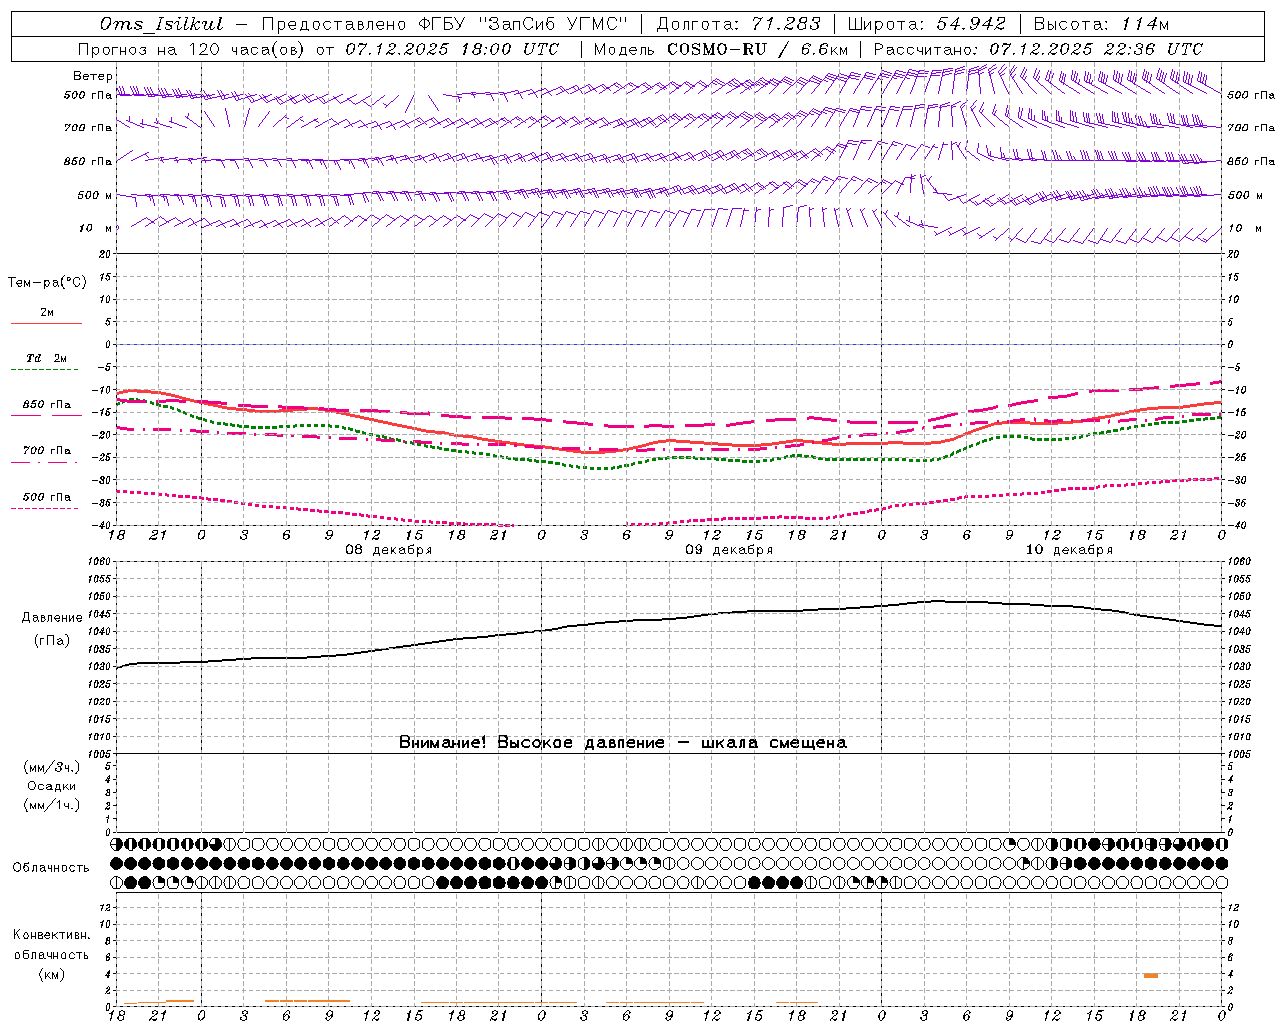Image resolution: width=1280 pixels, height=1024 pixels.
Task: Click the (мм/3ч.) precipitation unit label
Action: [x=52, y=767]
